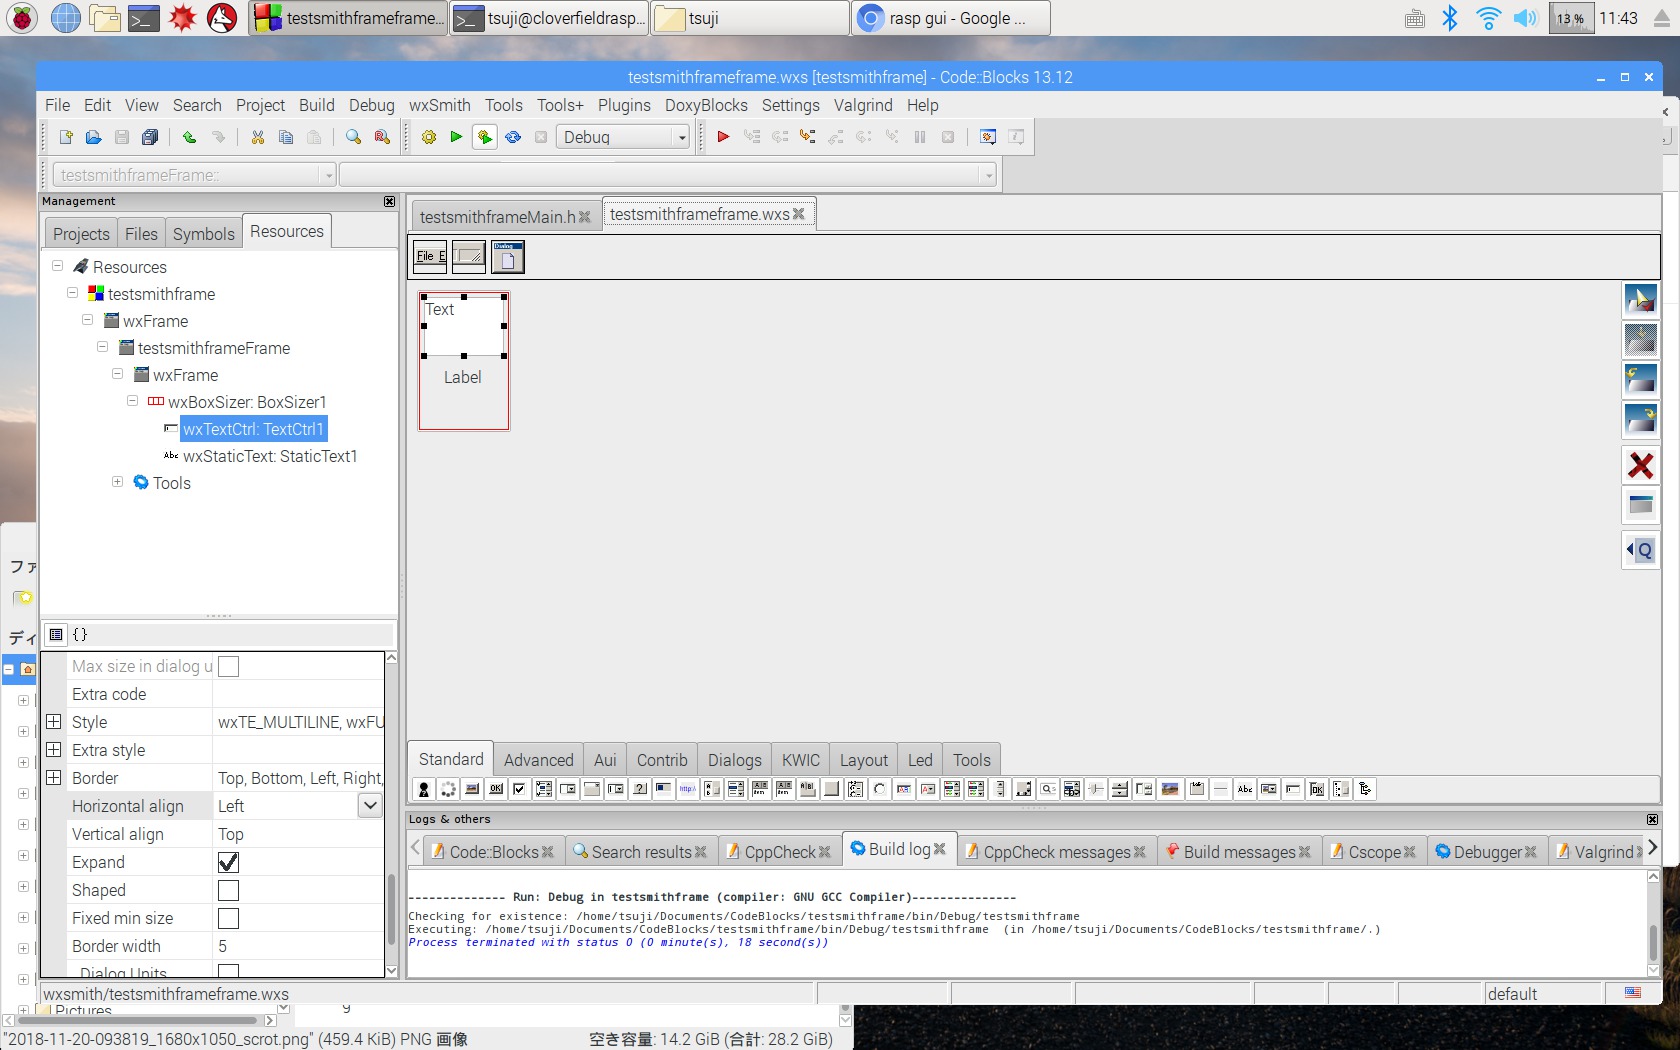Click the Build and run icon
Screen dimensions: 1680x1050
coord(485,137)
